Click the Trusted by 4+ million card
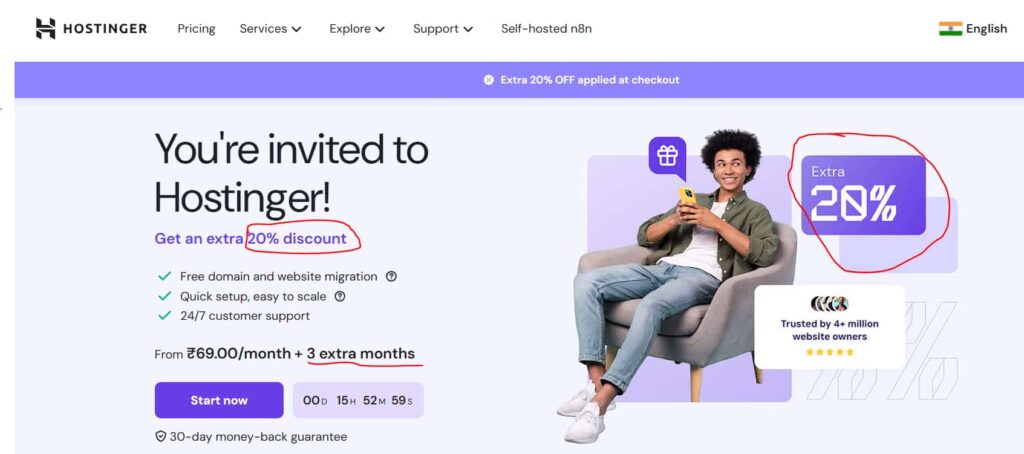This screenshot has height=454, width=1024. pyautogui.click(x=829, y=327)
